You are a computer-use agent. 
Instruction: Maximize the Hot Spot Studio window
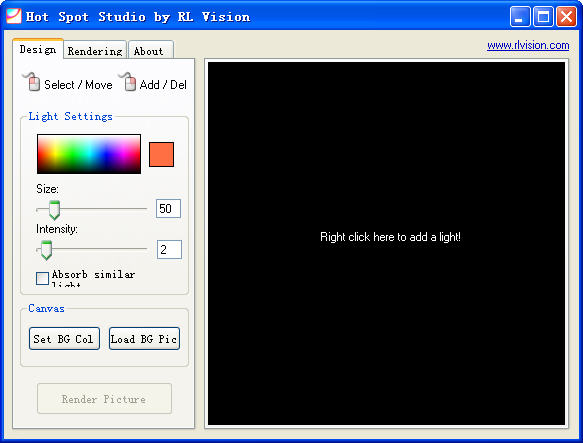click(543, 17)
